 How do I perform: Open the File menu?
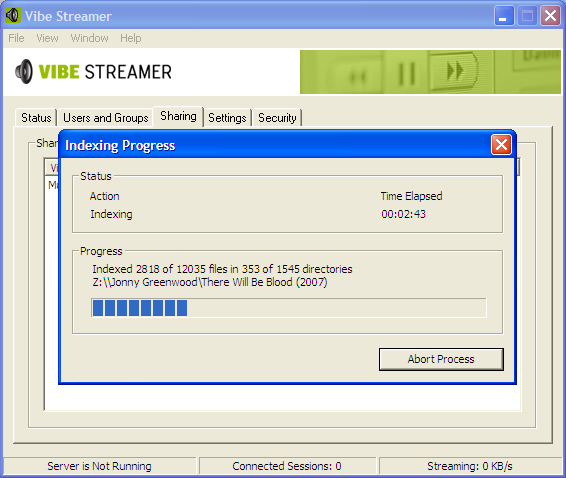[16, 38]
